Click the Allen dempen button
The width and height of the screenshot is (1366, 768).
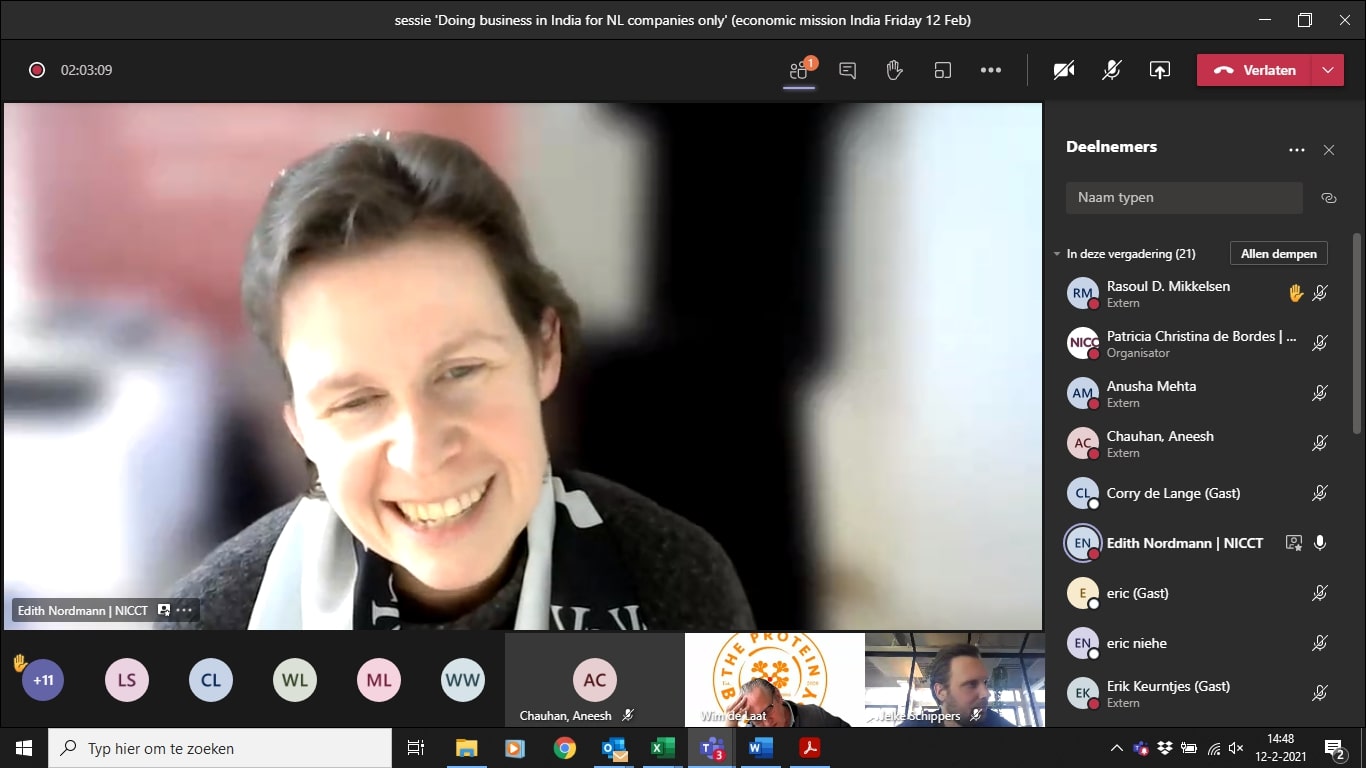pos(1278,254)
